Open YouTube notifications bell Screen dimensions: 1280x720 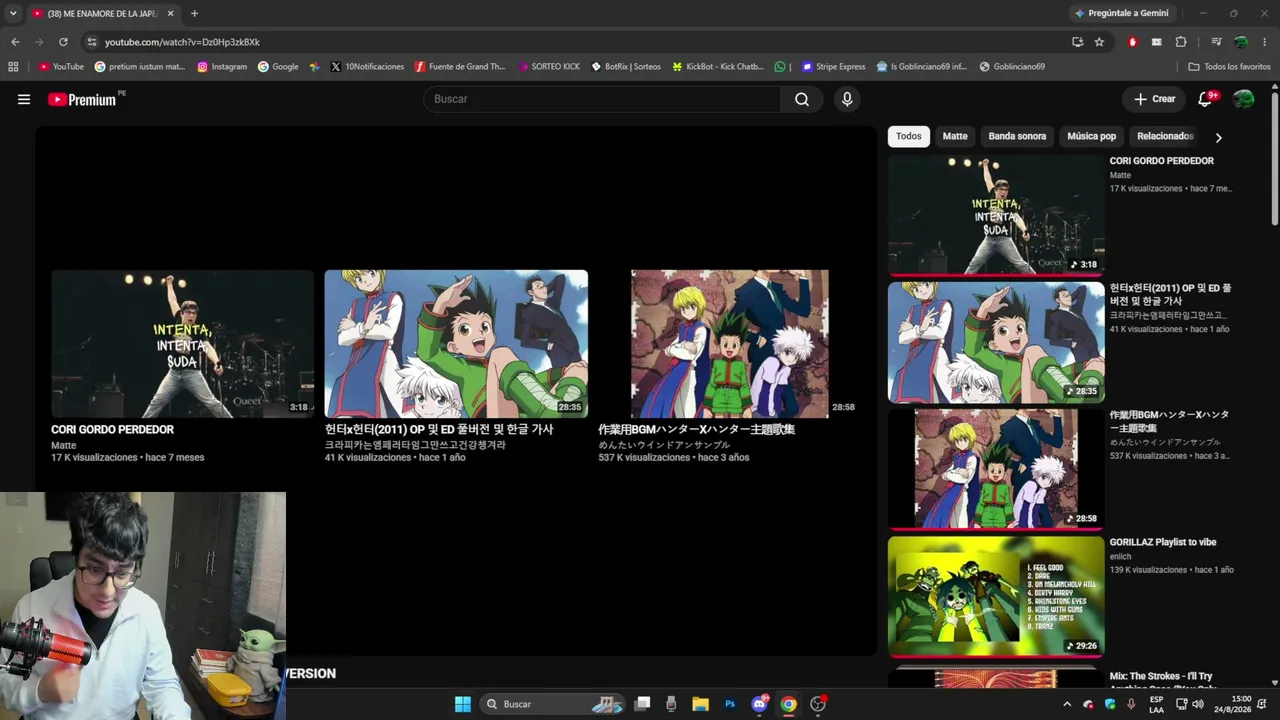pos(1205,99)
